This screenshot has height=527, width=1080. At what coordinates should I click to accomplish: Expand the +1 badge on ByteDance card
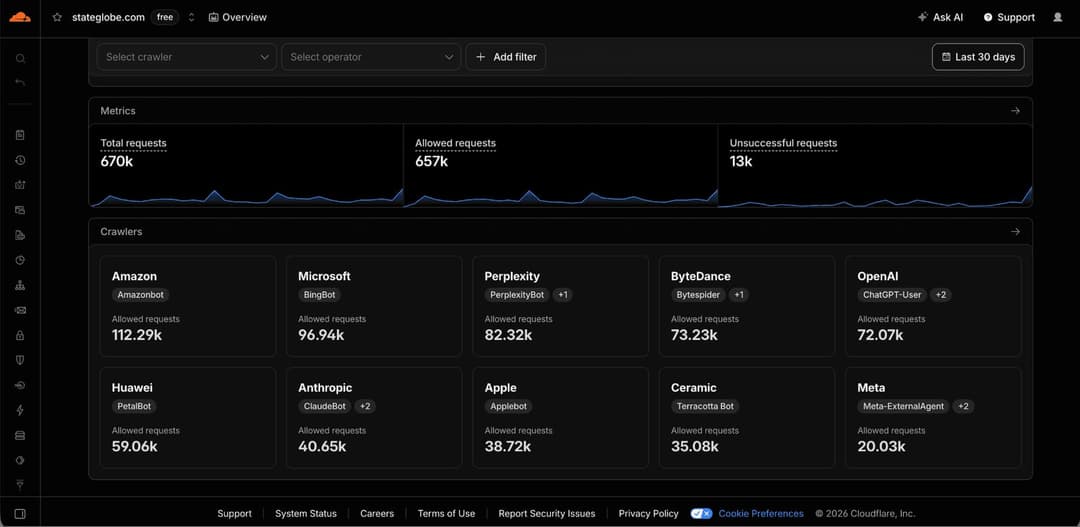(x=738, y=295)
